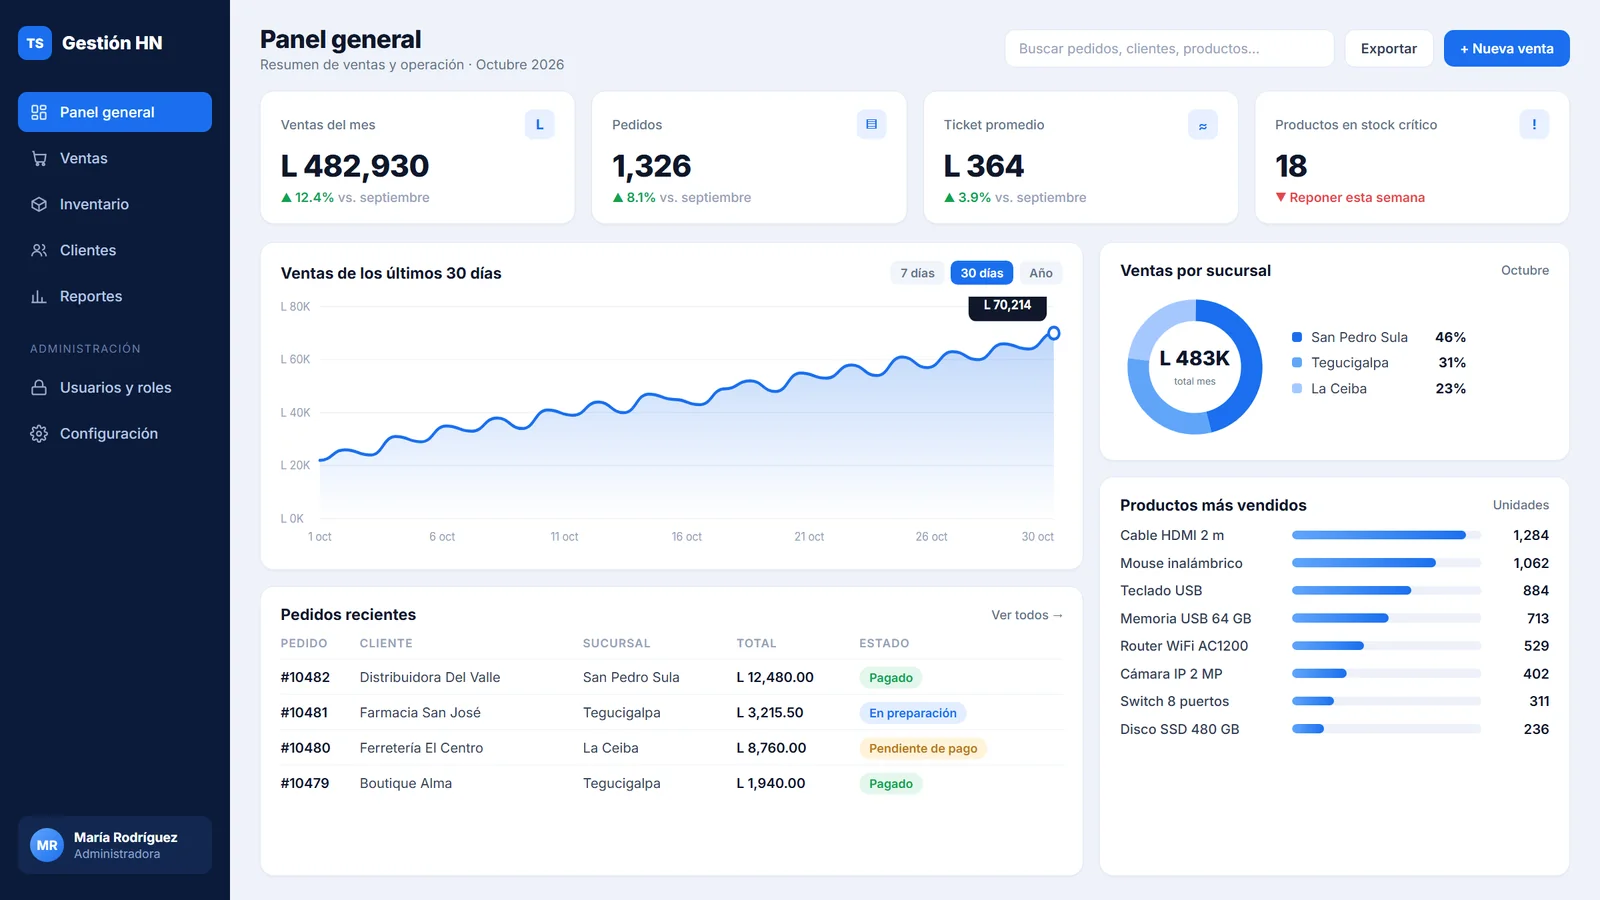Open the Ventas sidebar section
The width and height of the screenshot is (1600, 900).
pyautogui.click(x=115, y=158)
